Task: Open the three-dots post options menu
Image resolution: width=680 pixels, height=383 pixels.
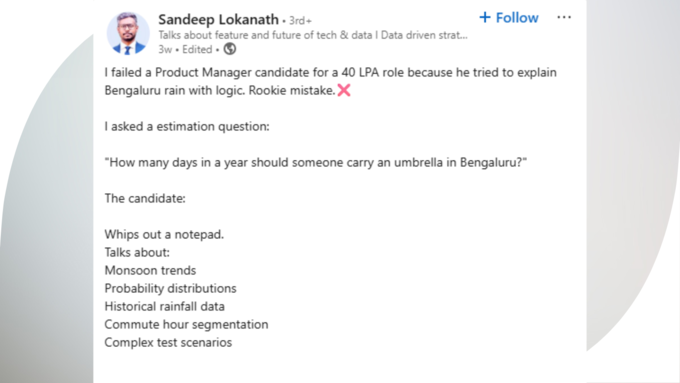Action: (564, 17)
